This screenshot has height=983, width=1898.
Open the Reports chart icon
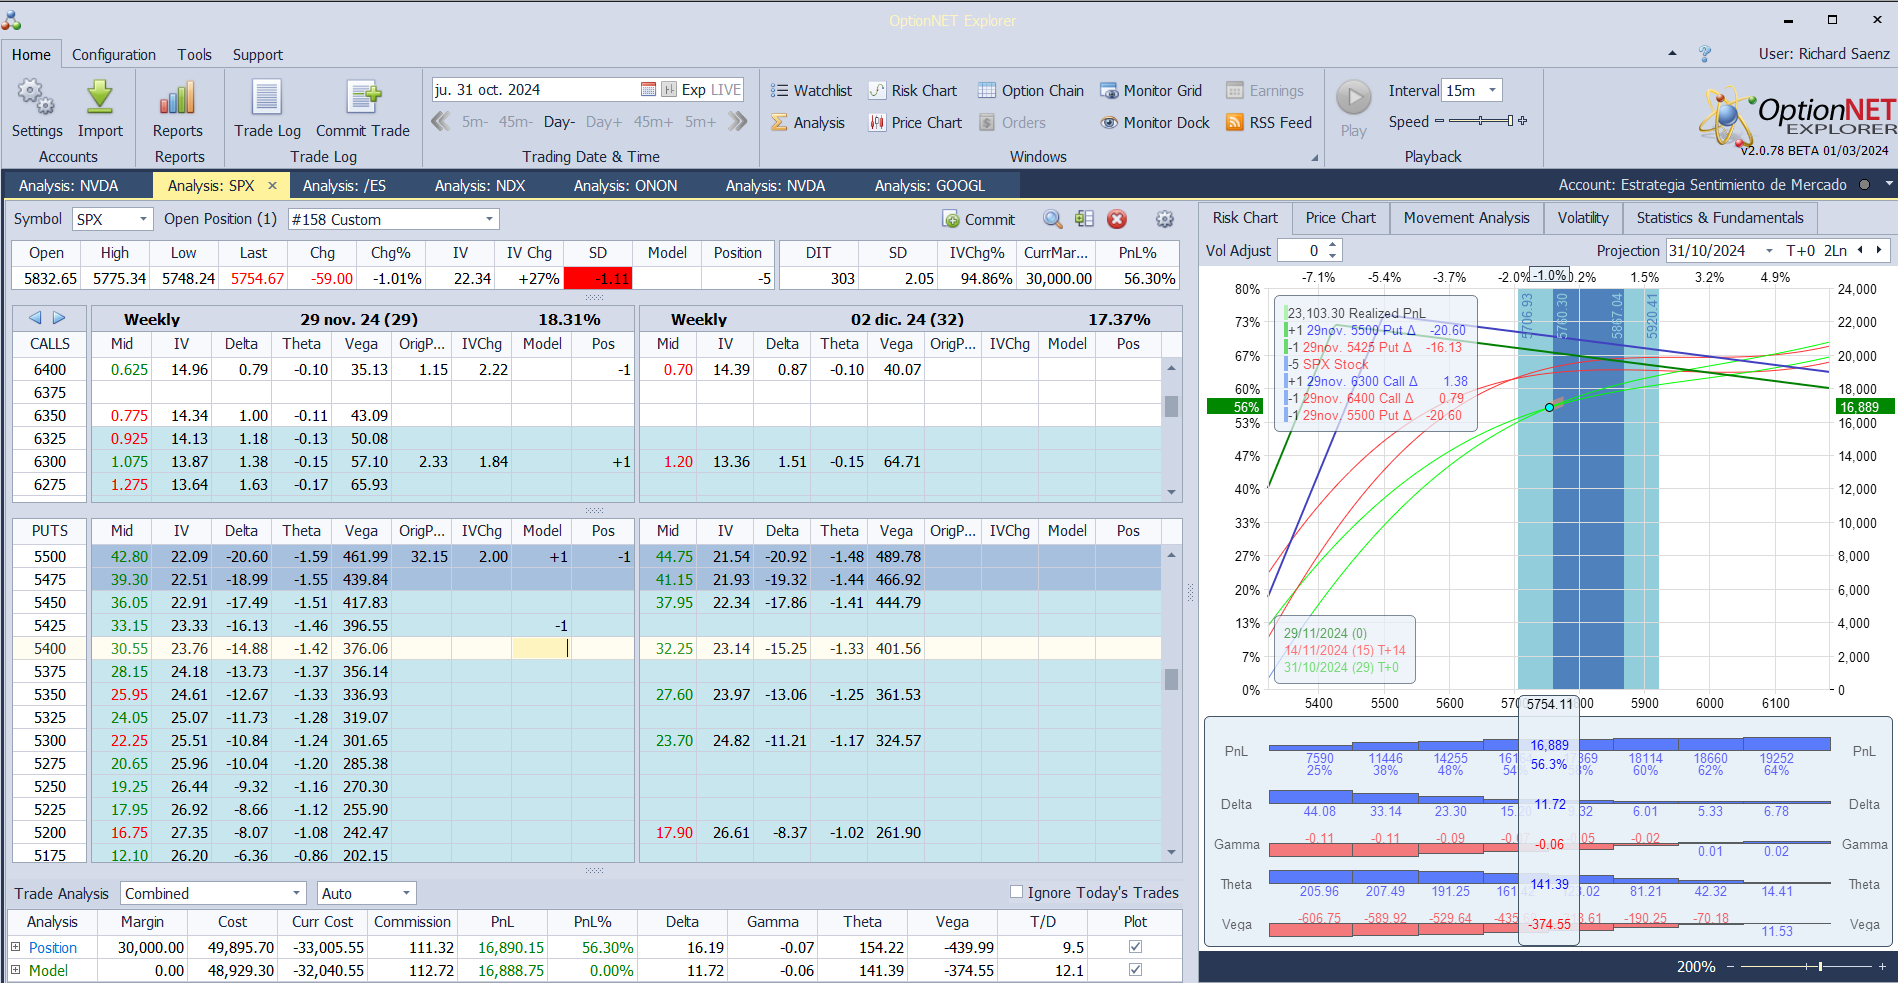click(177, 99)
